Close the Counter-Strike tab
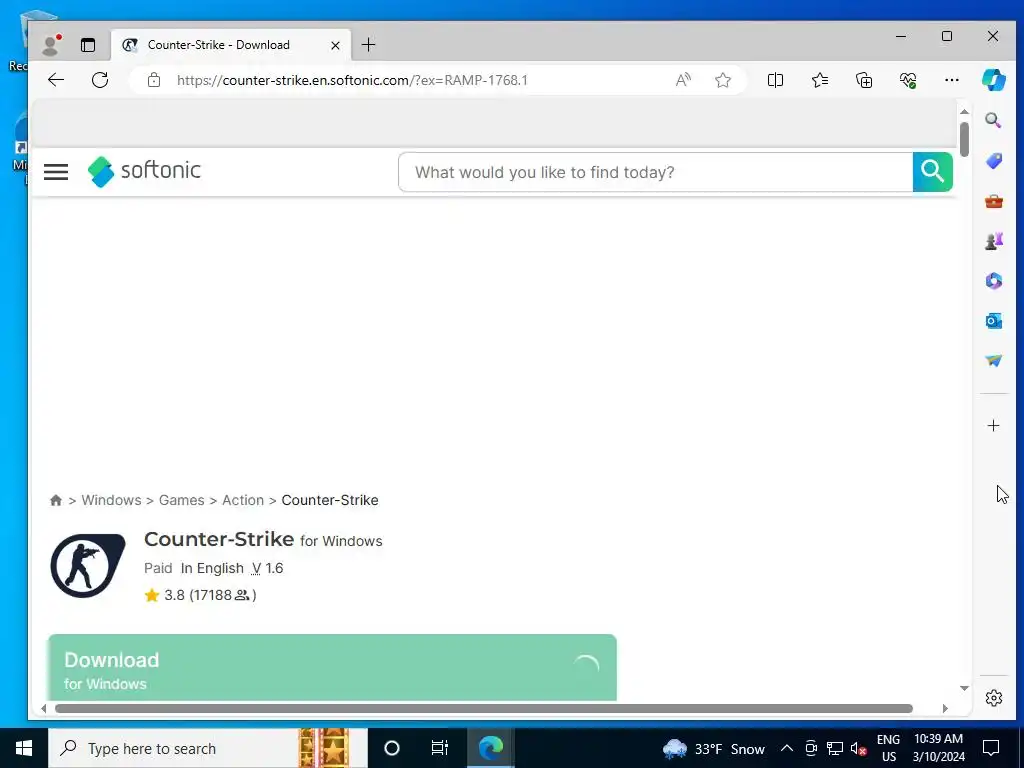1024x768 pixels. 335,45
